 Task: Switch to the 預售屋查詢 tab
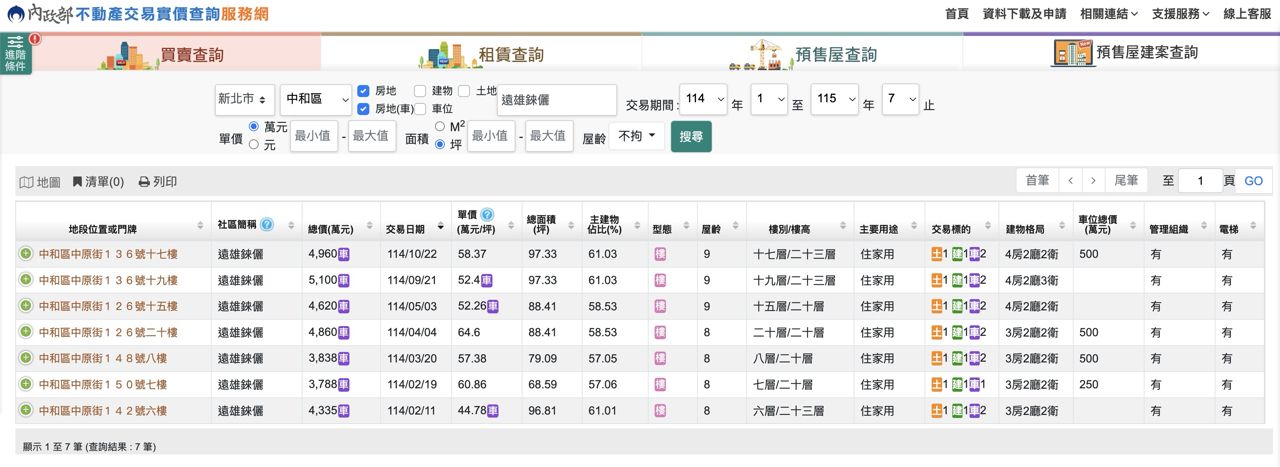(802, 53)
